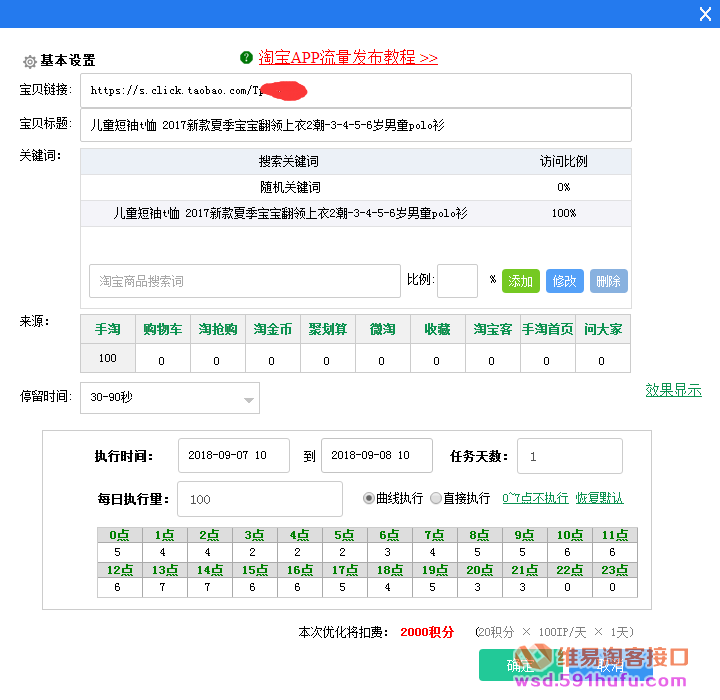The height and width of the screenshot is (700, 720).
Task: Click the 效果显示 link
Action: tap(674, 390)
